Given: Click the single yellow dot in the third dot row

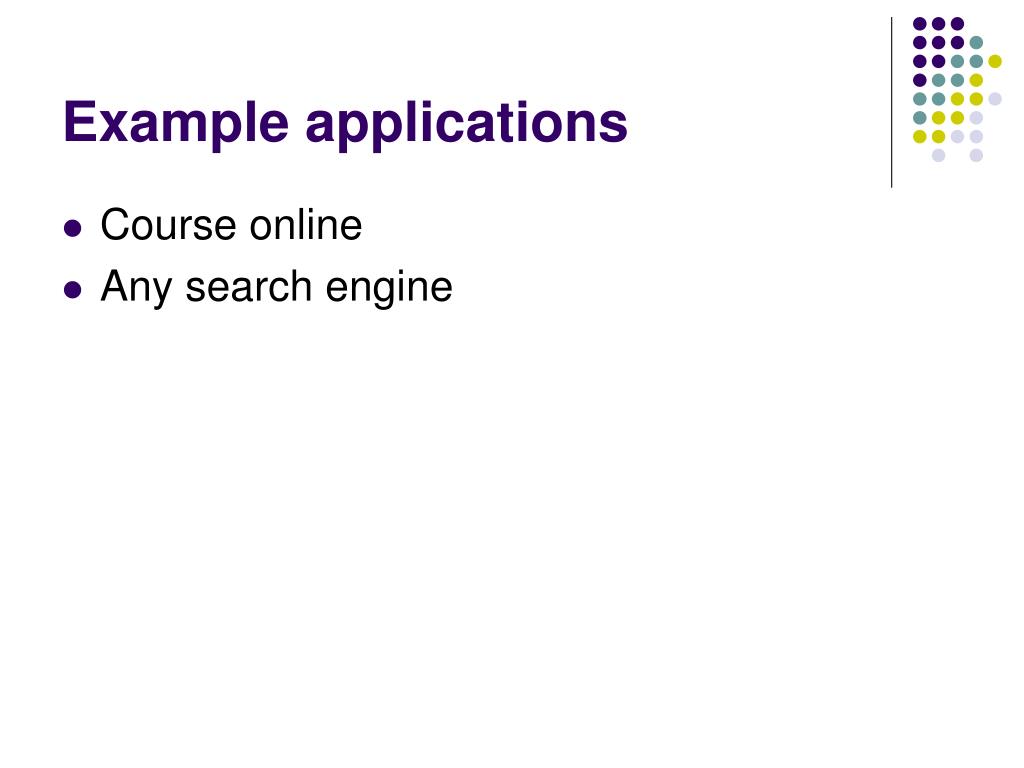Looking at the screenshot, I should [x=995, y=61].
